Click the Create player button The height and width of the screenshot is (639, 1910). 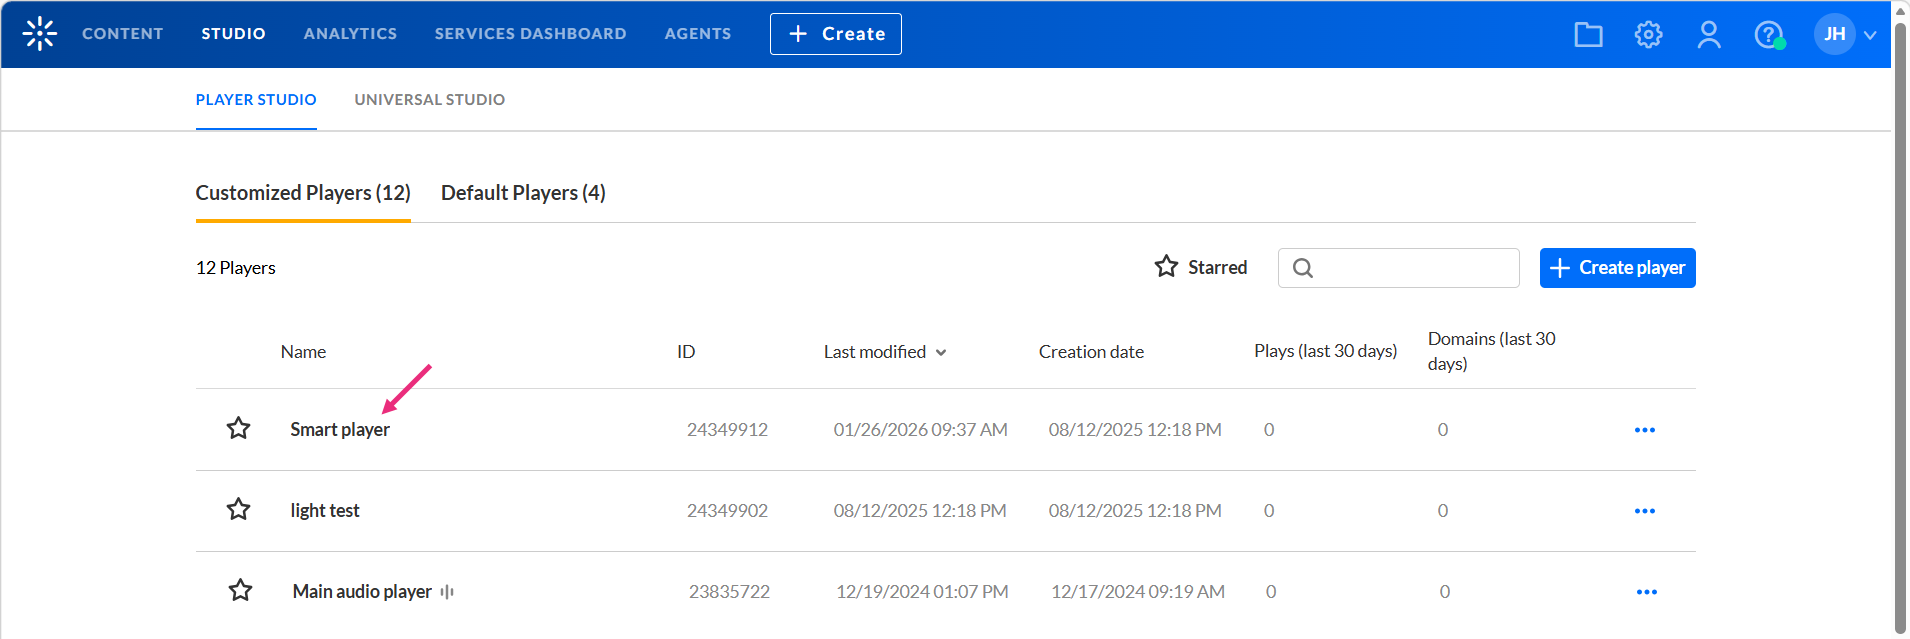coord(1617,268)
